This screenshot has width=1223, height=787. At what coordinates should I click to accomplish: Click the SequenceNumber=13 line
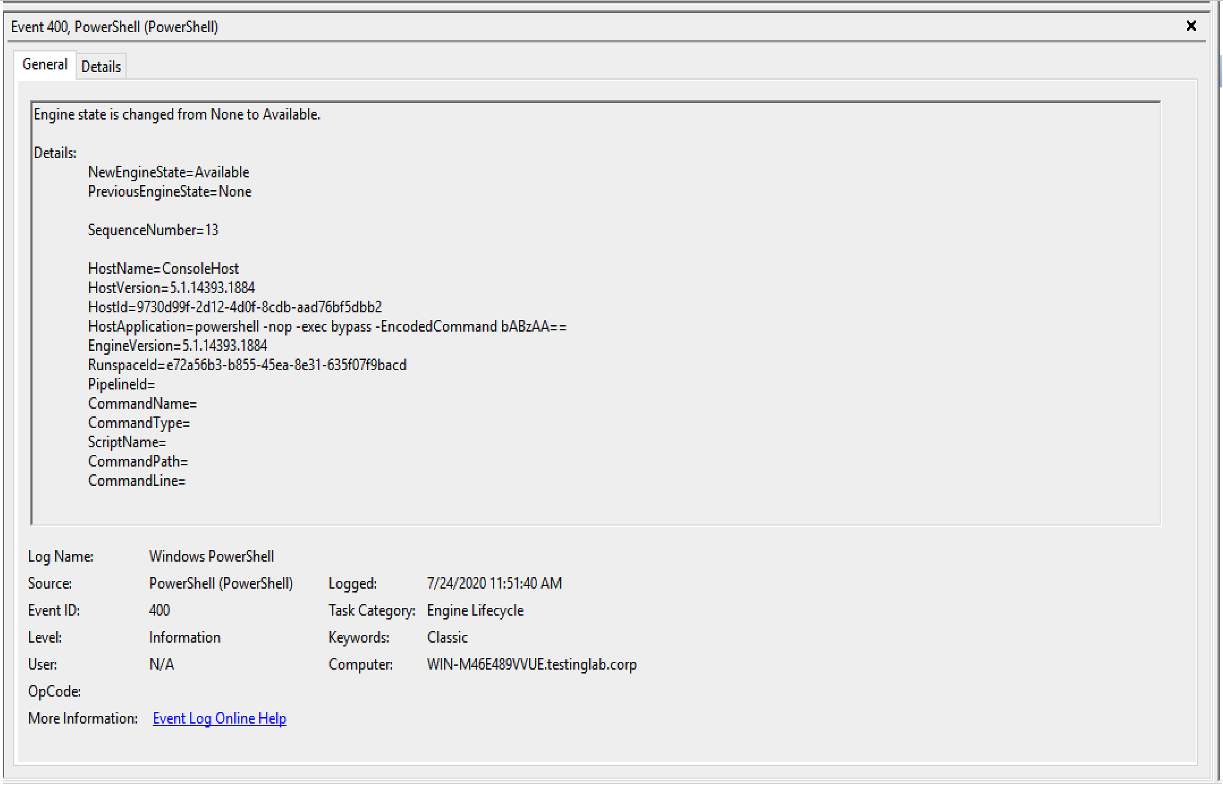point(153,230)
